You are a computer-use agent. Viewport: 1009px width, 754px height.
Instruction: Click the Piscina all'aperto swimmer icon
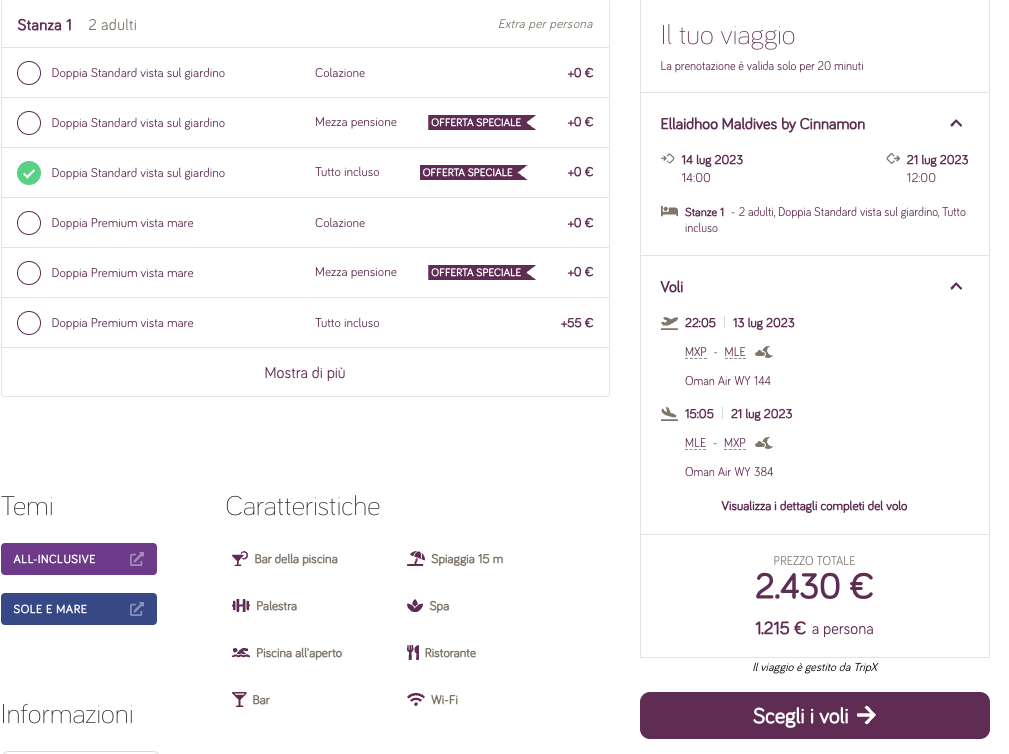240,653
